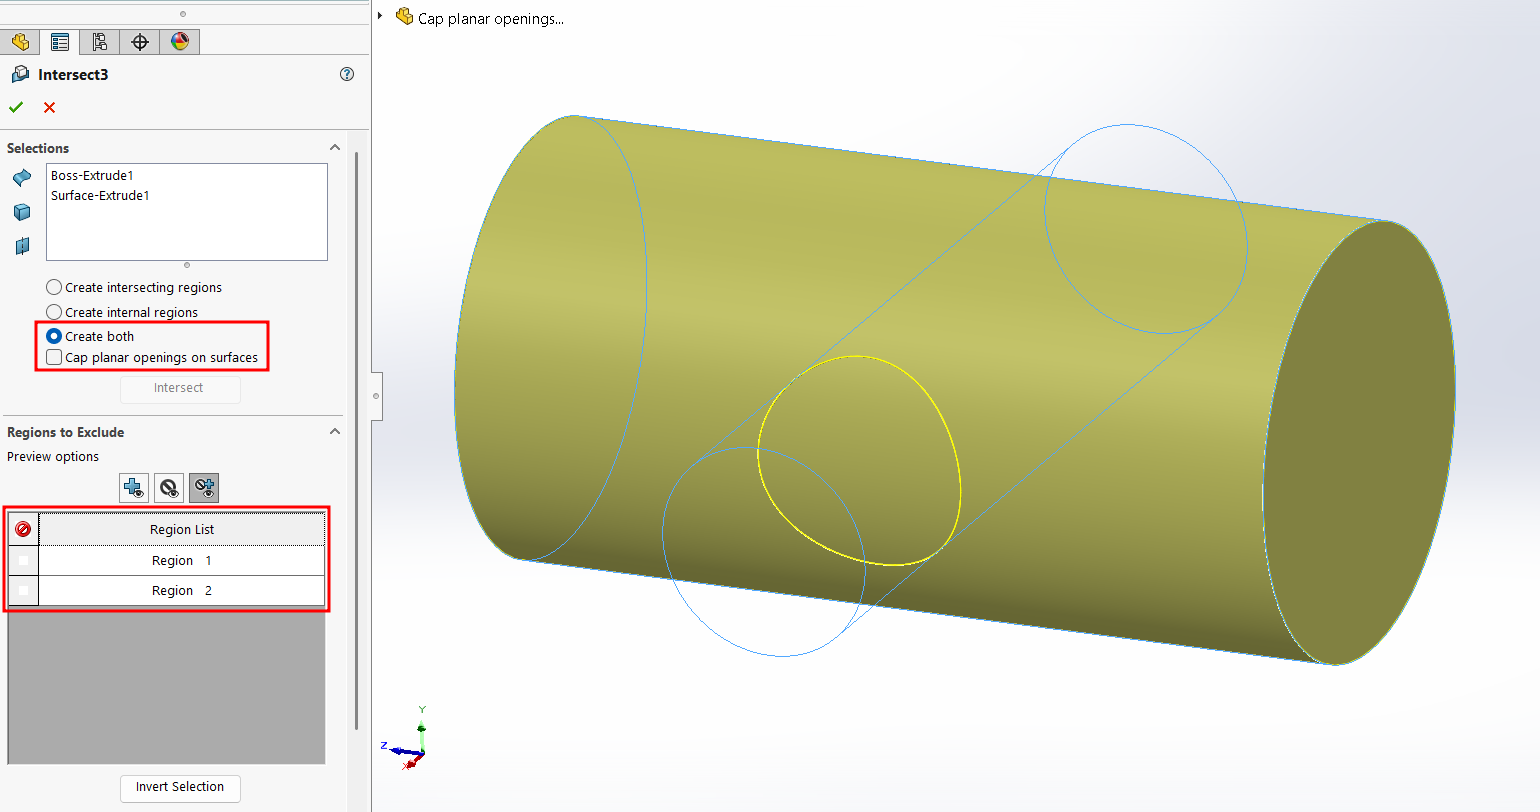Screen dimensions: 1540x812
Task: Click the show excluded regions preview icon
Action: (169, 488)
